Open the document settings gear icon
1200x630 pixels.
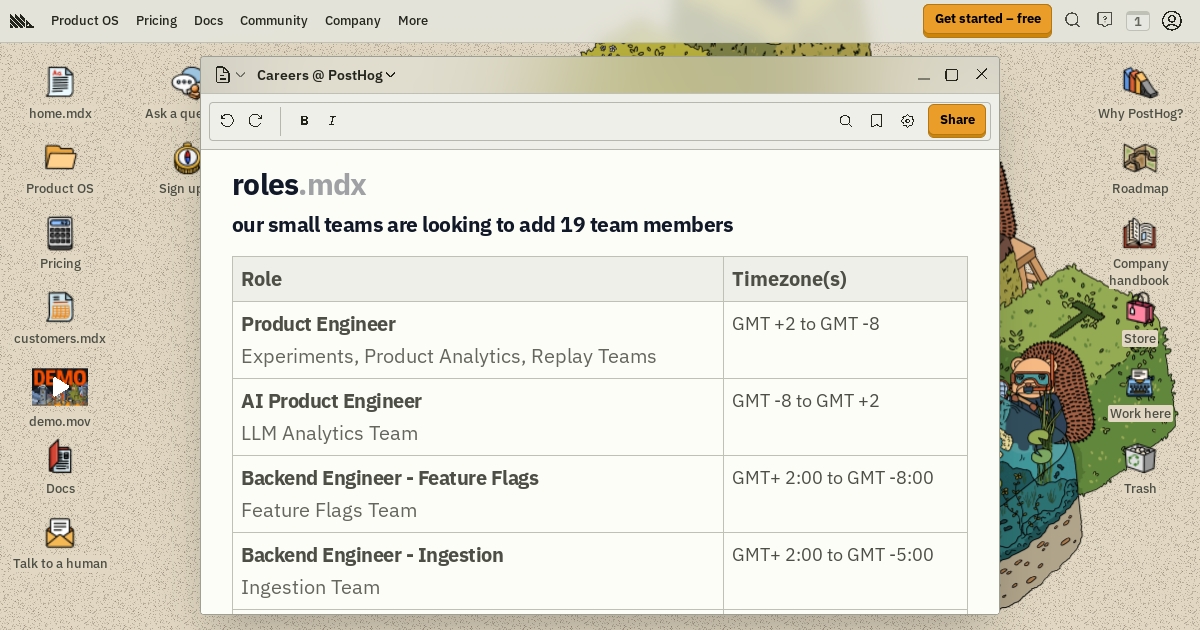pos(907,121)
